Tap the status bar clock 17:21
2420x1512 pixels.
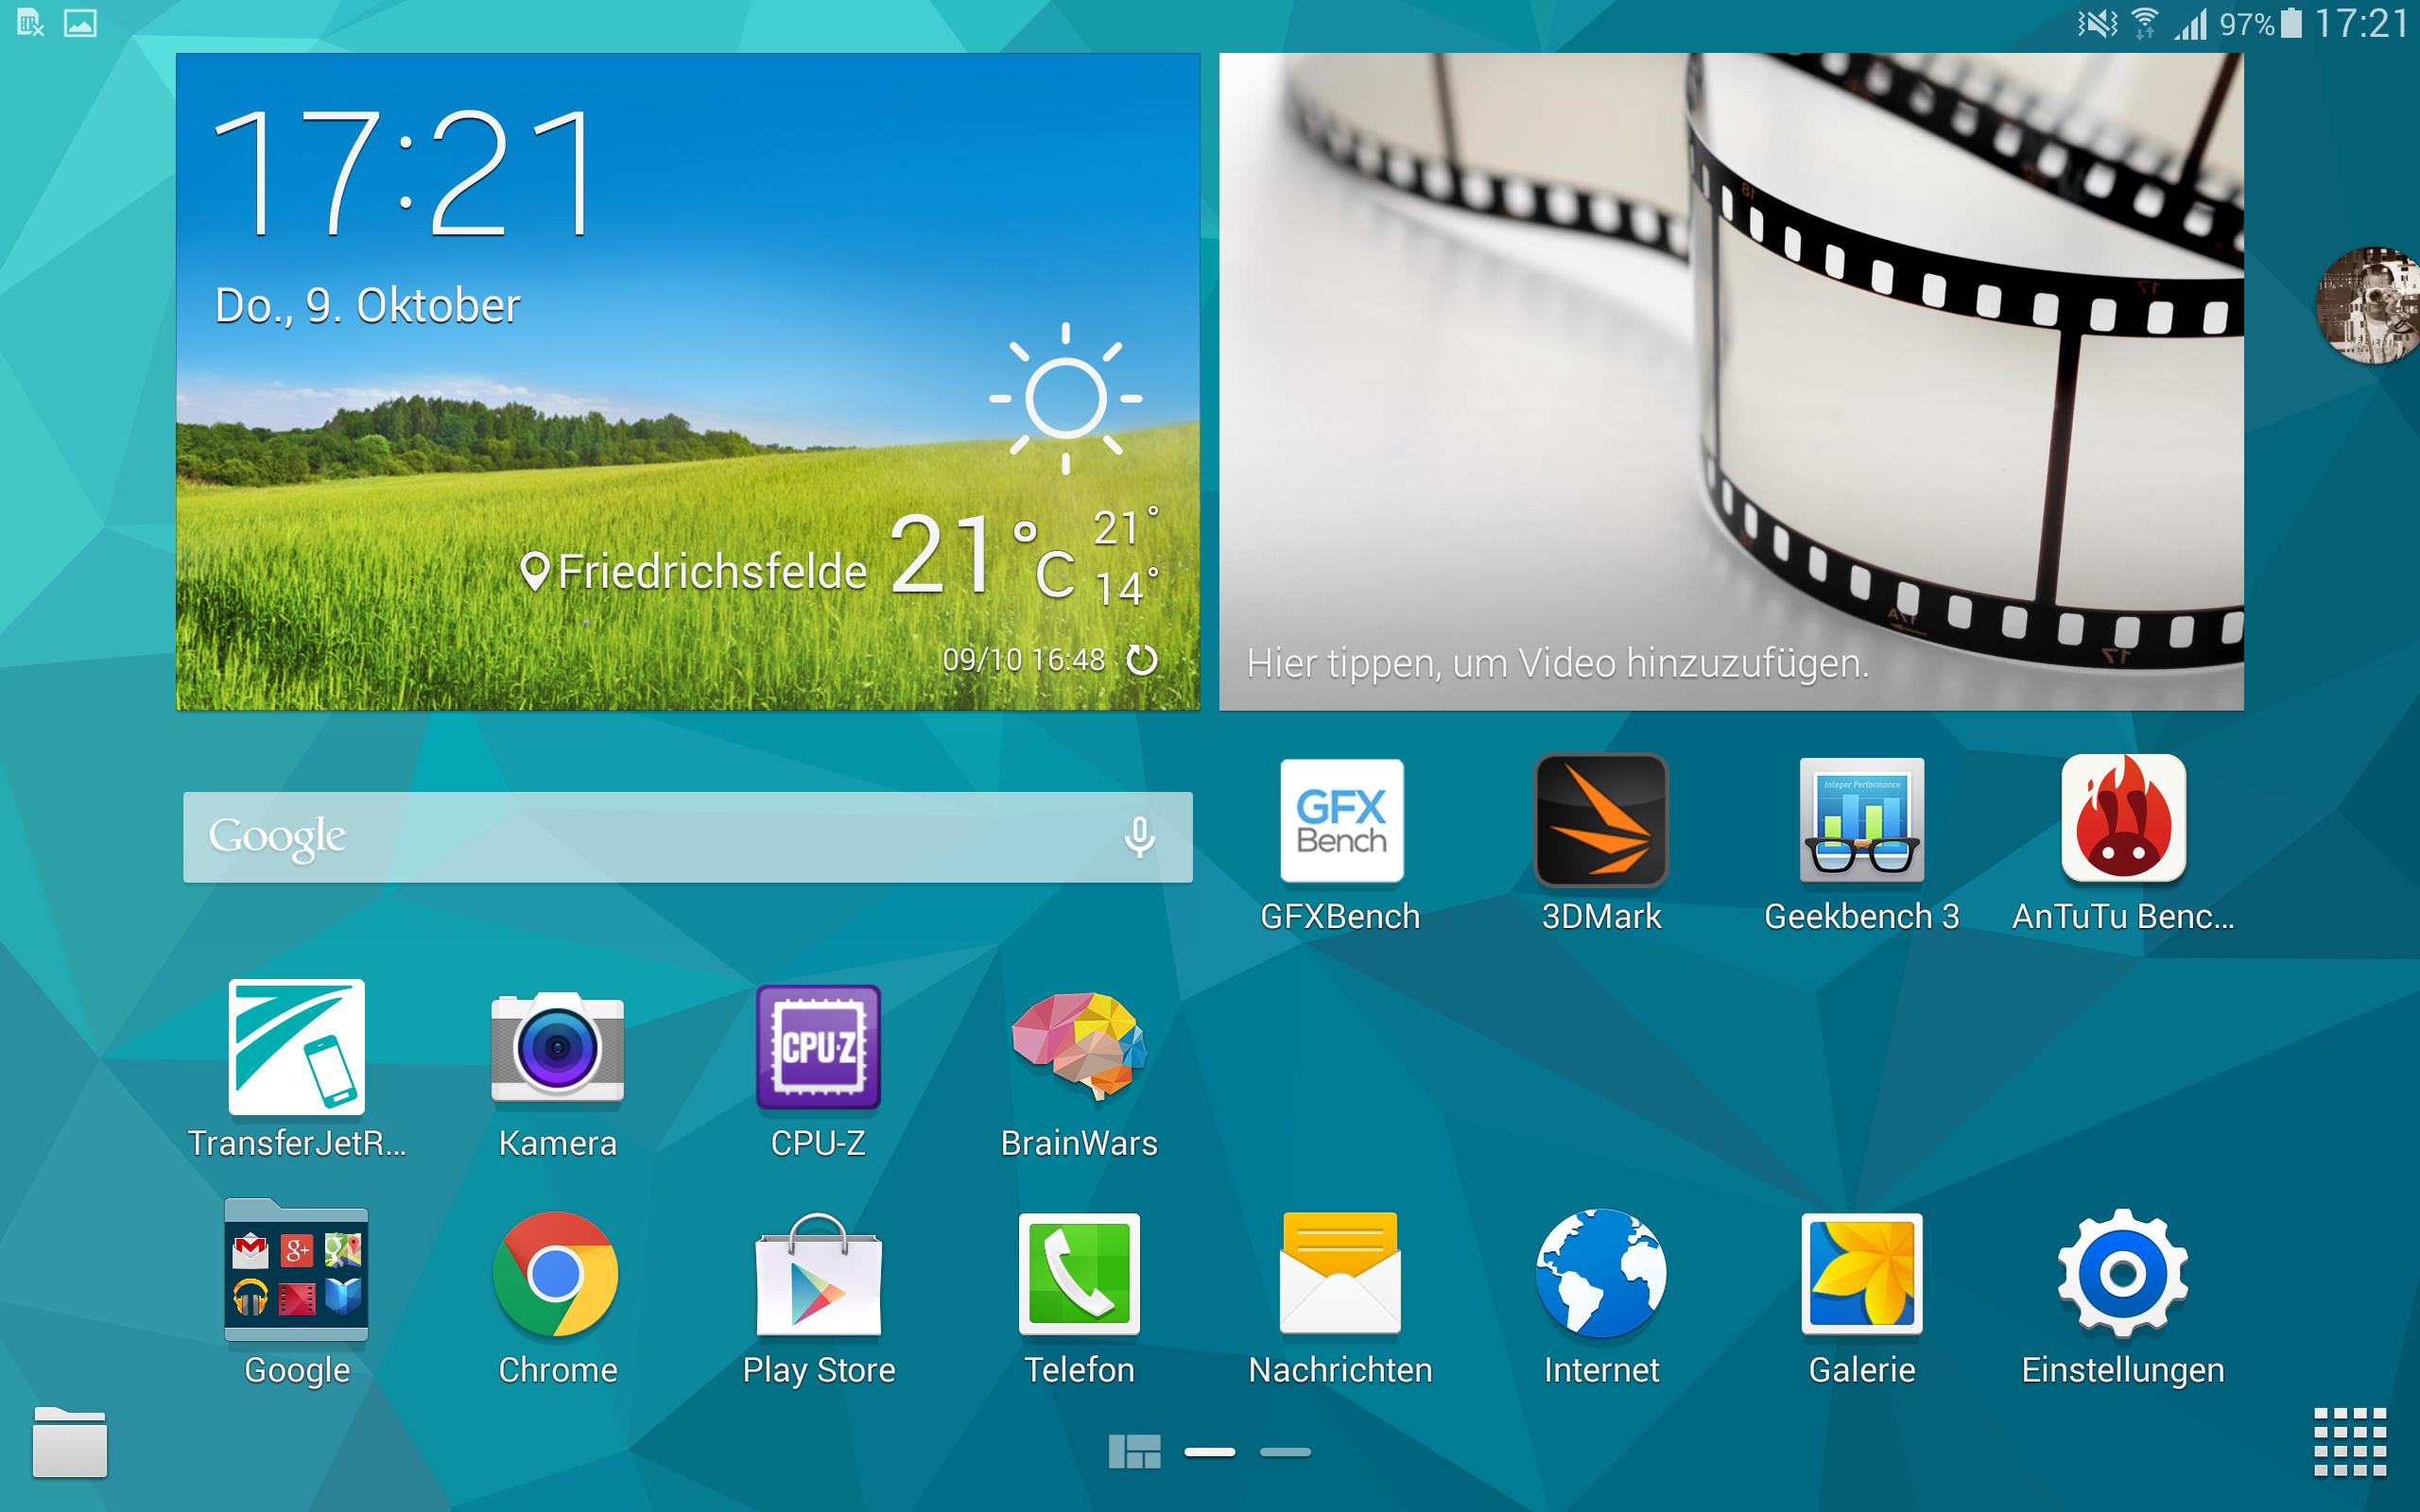click(x=2360, y=23)
